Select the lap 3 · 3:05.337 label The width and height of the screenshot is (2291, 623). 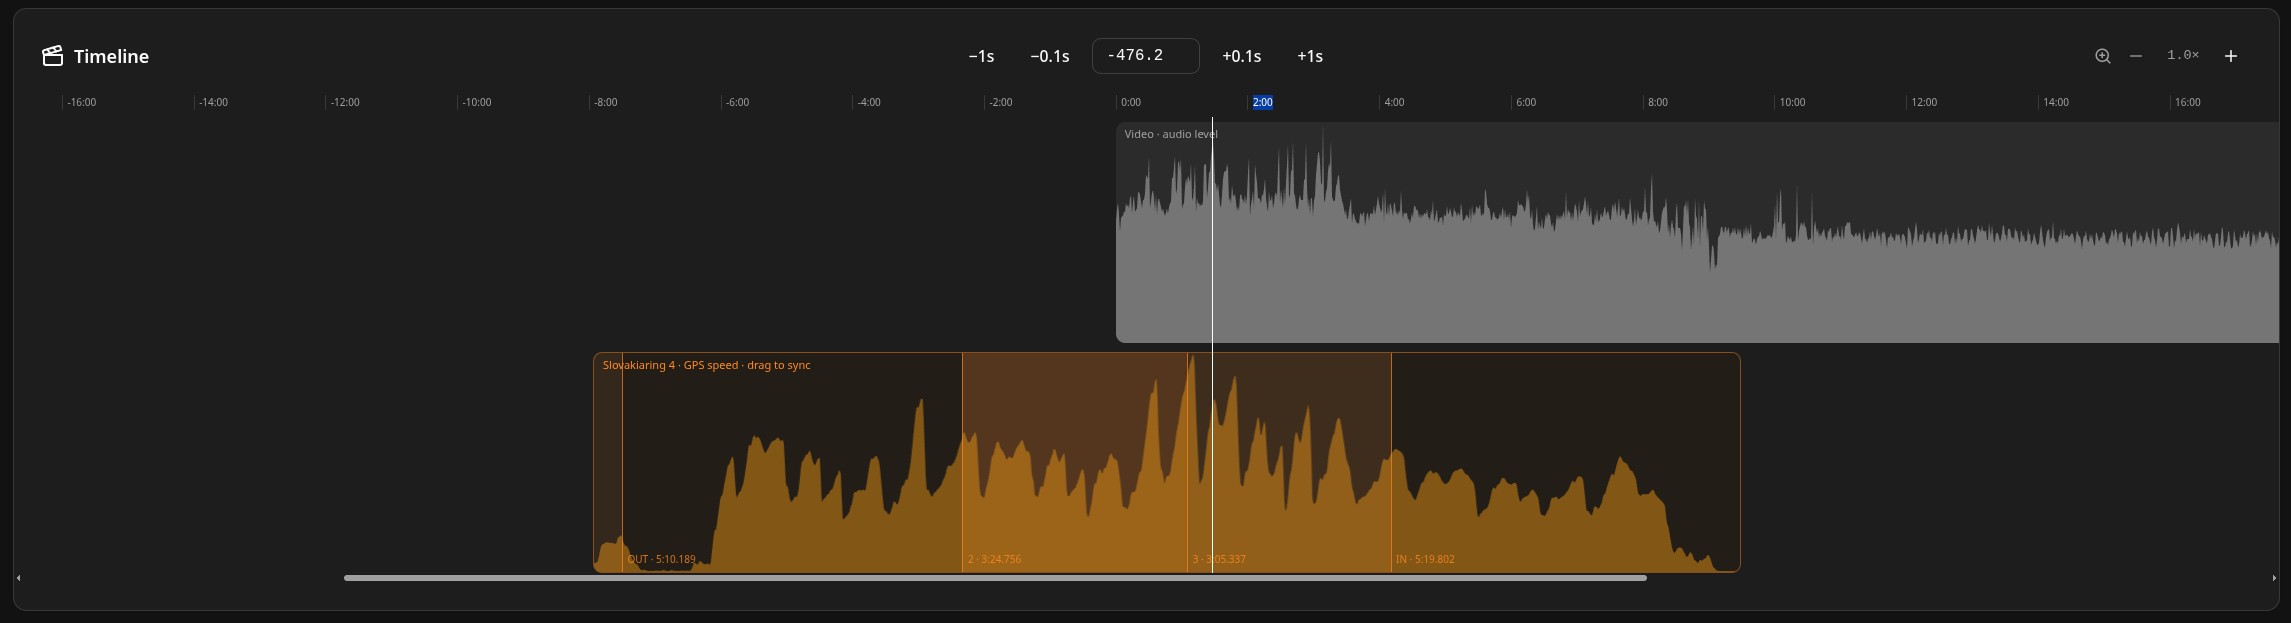pyautogui.click(x=1219, y=559)
